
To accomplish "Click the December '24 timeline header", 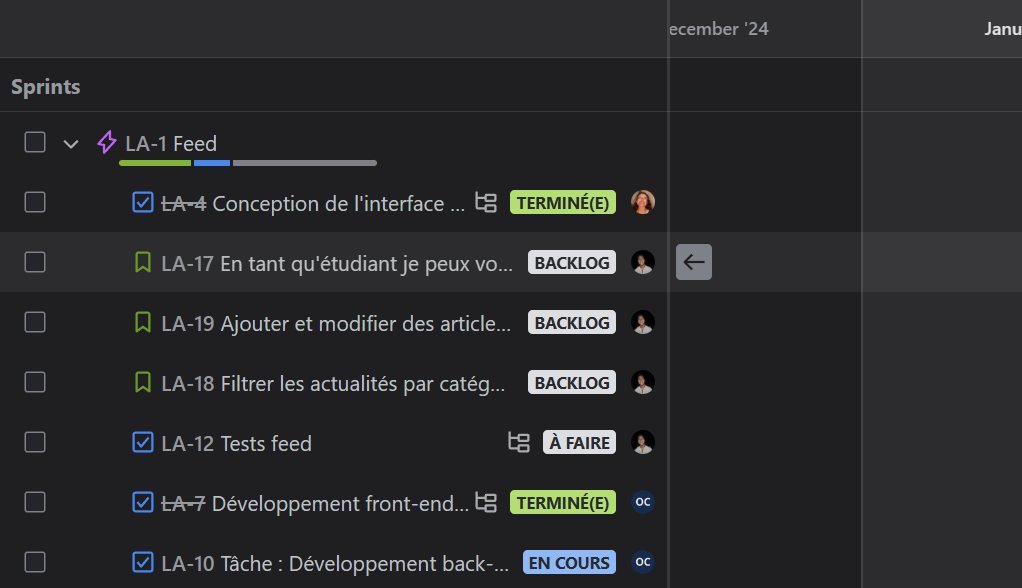I will click(x=718, y=29).
